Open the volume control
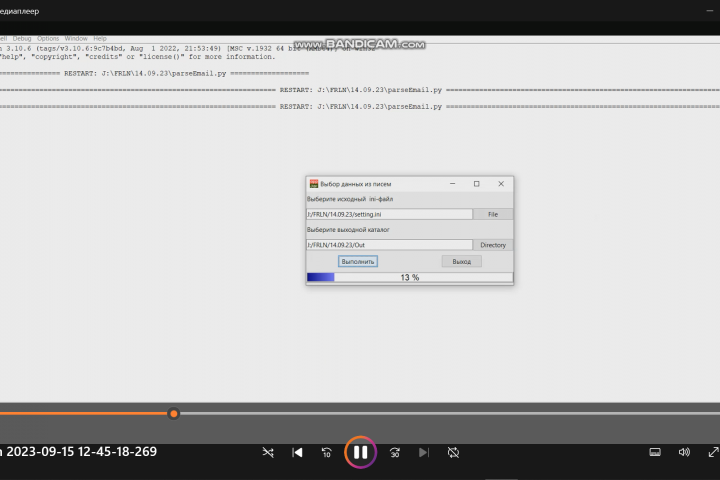The height and width of the screenshot is (480, 720). [x=684, y=452]
